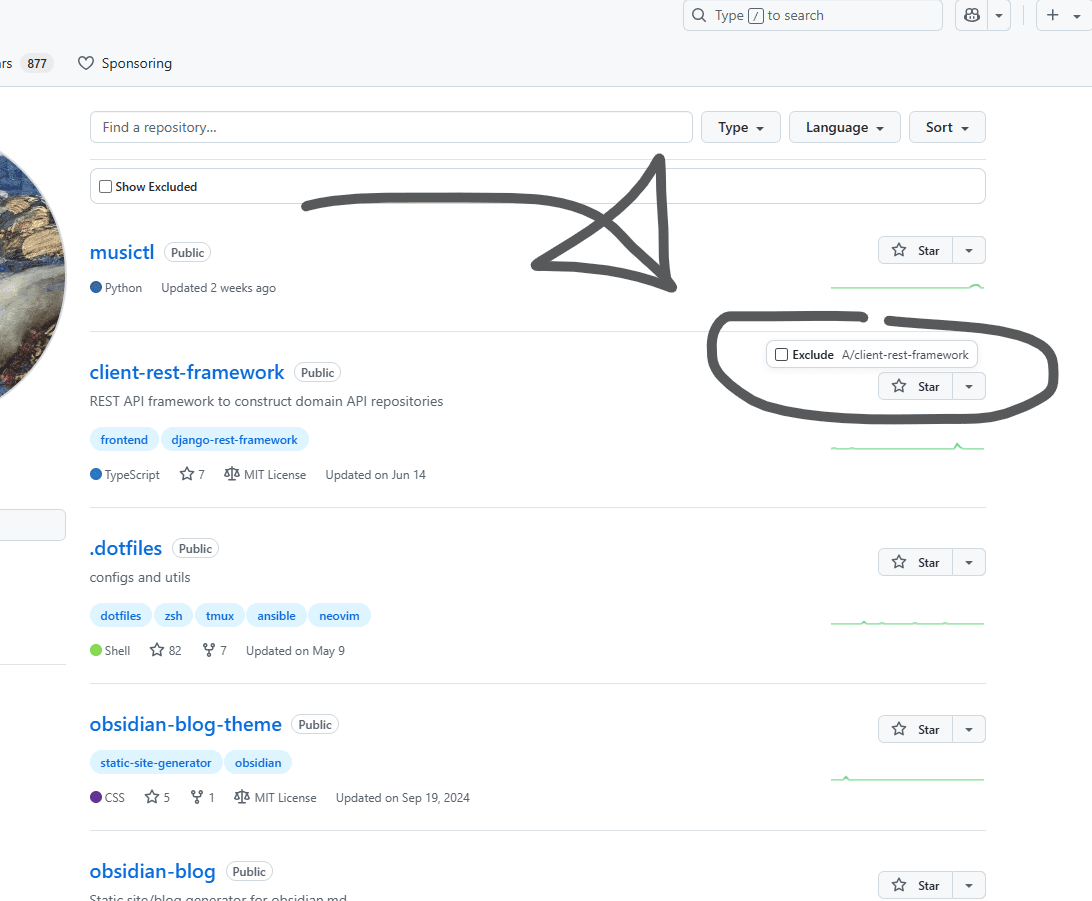1092x901 pixels.
Task: Open the Stars tab showing 877
Action: [x=26, y=63]
